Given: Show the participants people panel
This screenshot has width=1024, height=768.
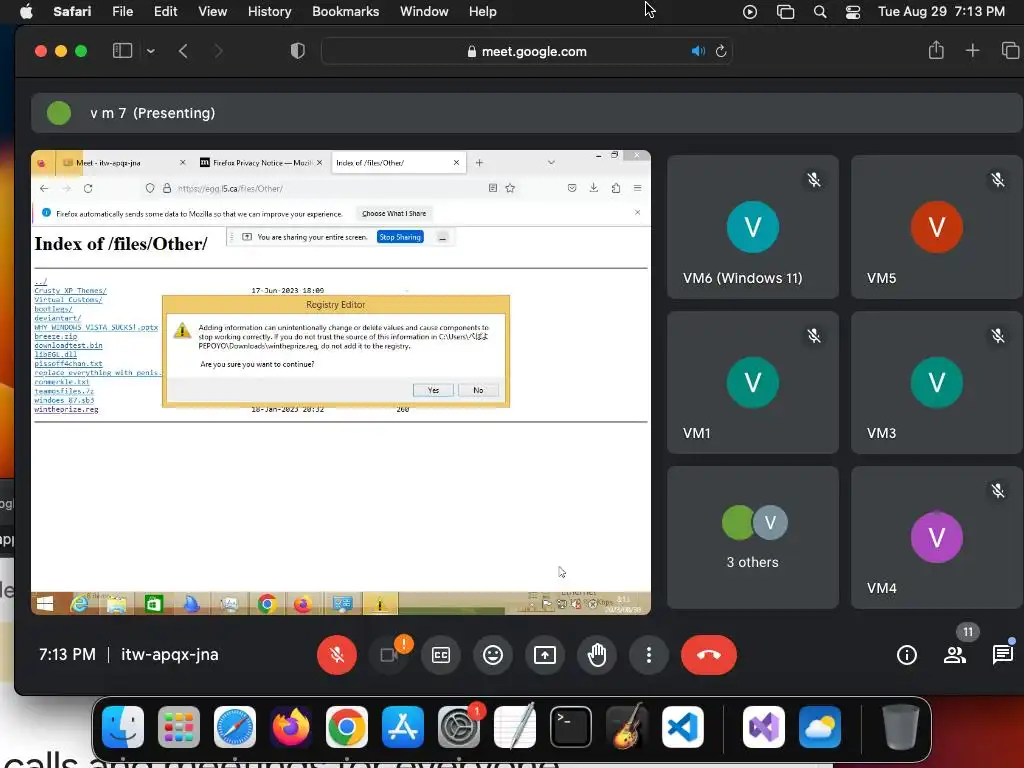Looking at the screenshot, I should pos(955,654).
